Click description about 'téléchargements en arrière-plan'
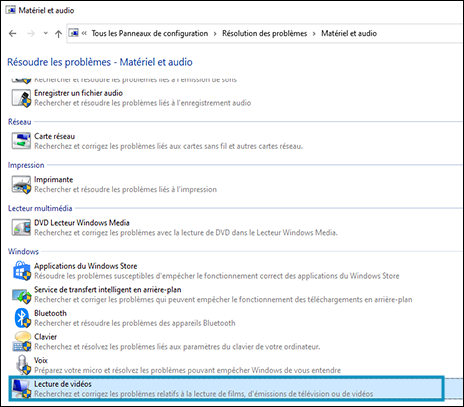 click(223, 300)
